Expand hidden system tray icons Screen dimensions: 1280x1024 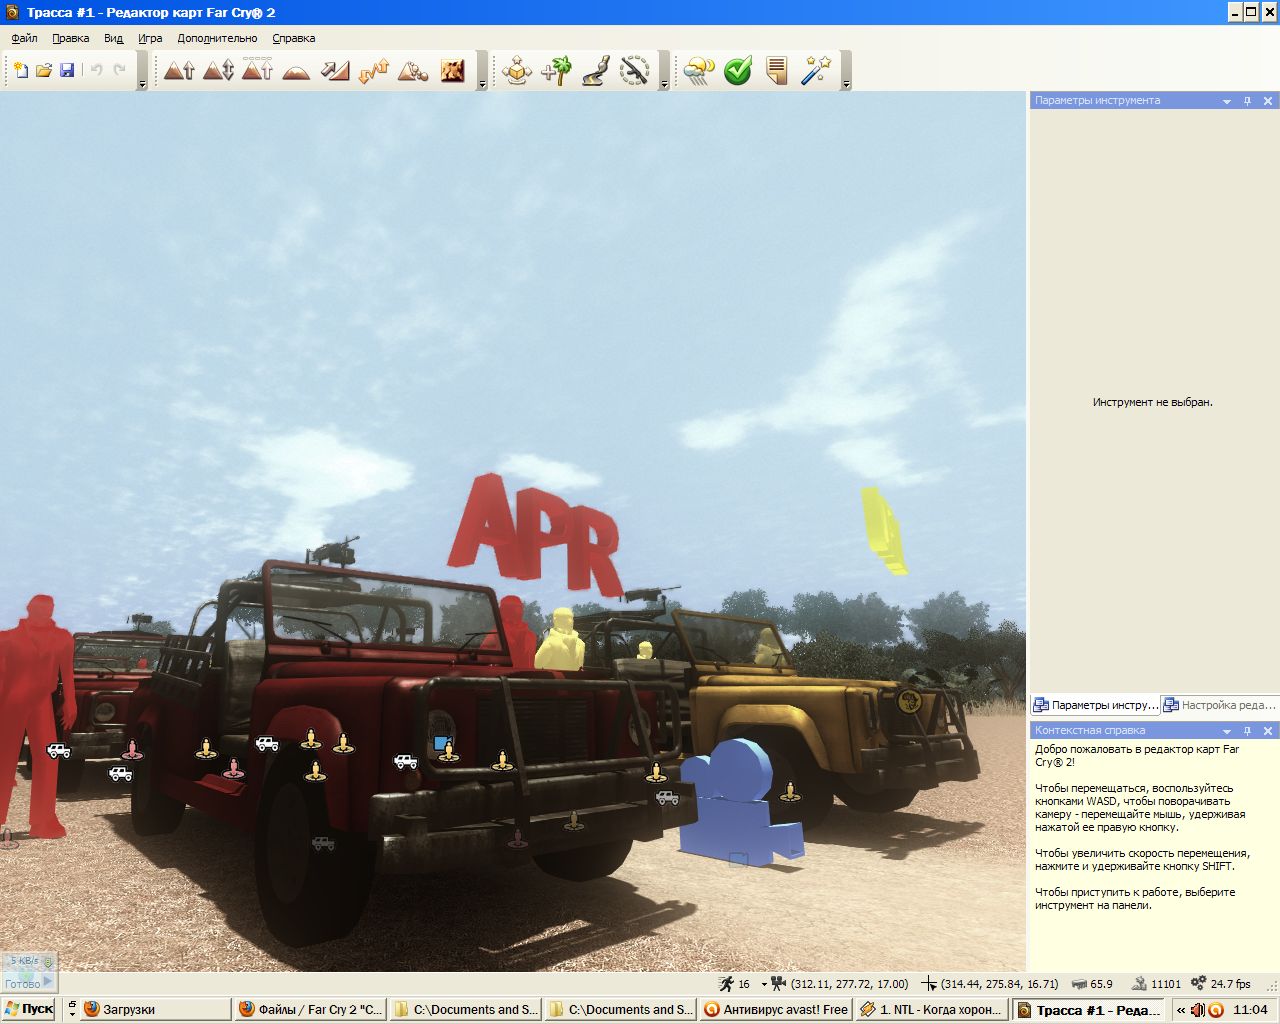(x=1181, y=1010)
